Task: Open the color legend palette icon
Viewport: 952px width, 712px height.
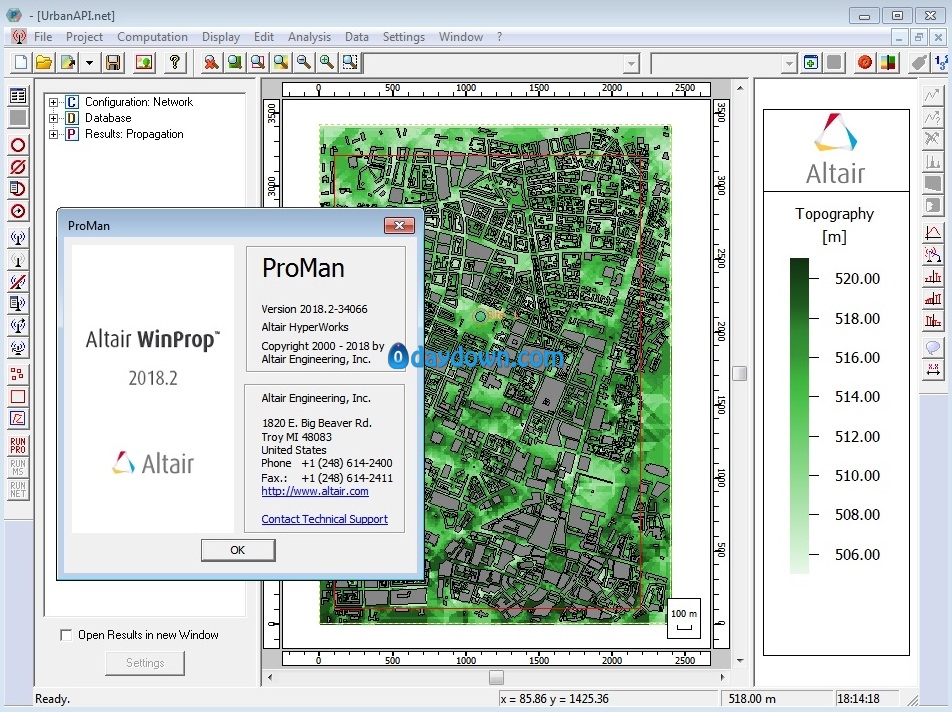Action: coord(888,63)
